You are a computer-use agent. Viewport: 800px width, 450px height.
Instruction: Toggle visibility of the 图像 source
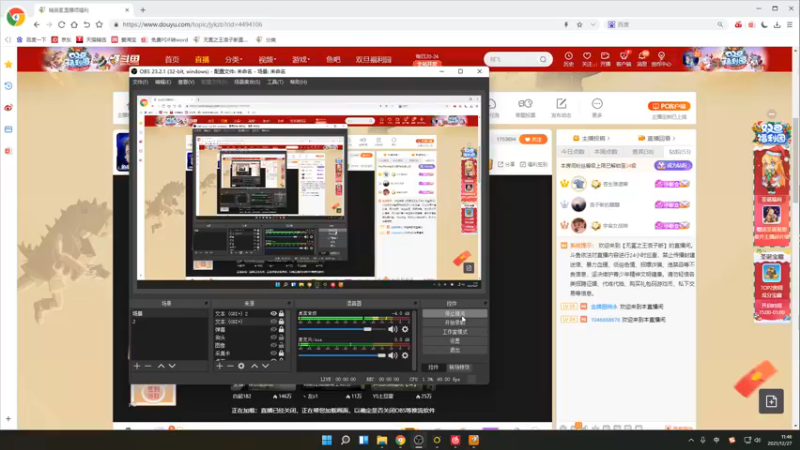[273, 345]
